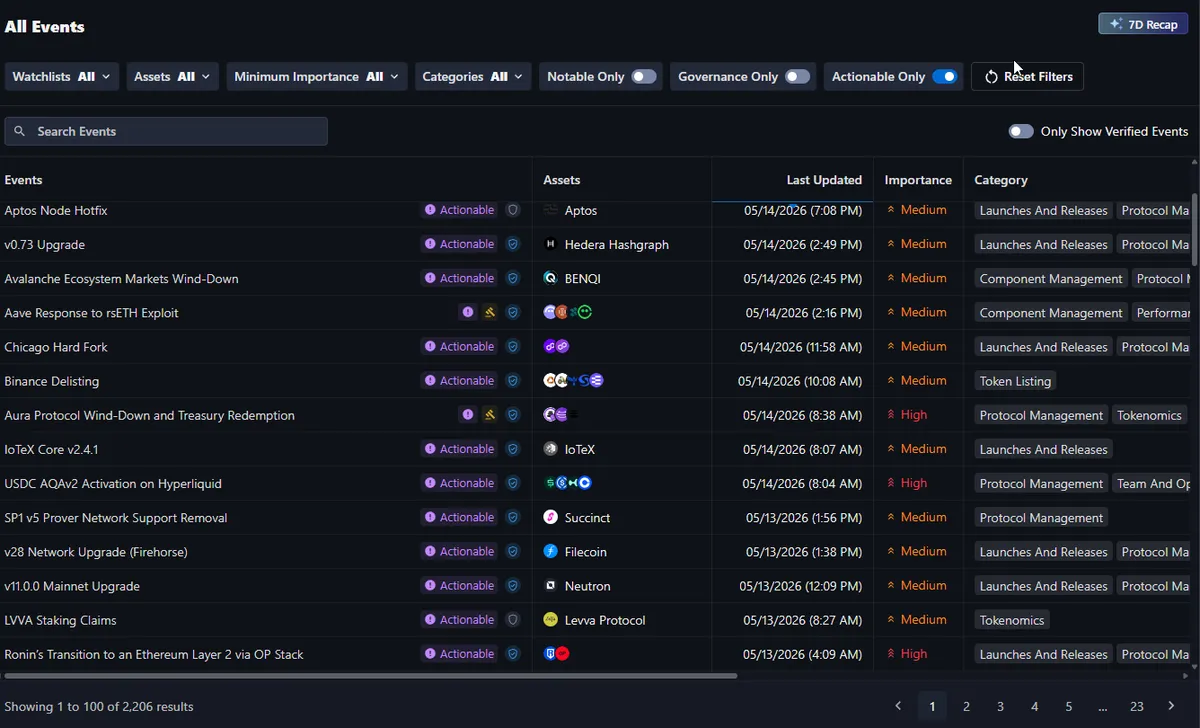Focus the Search Events input field

pyautogui.click(x=166, y=131)
